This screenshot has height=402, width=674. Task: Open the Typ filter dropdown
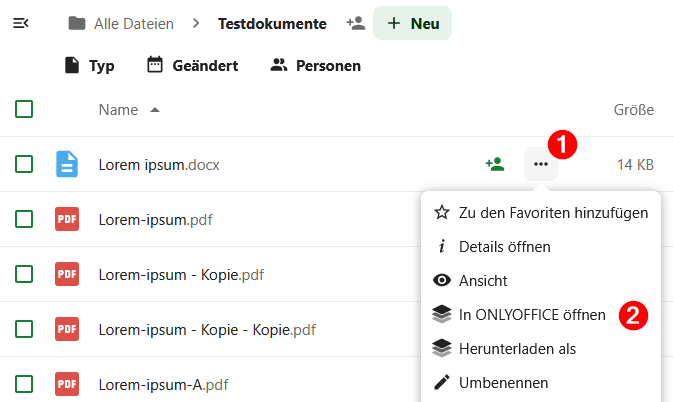89,66
